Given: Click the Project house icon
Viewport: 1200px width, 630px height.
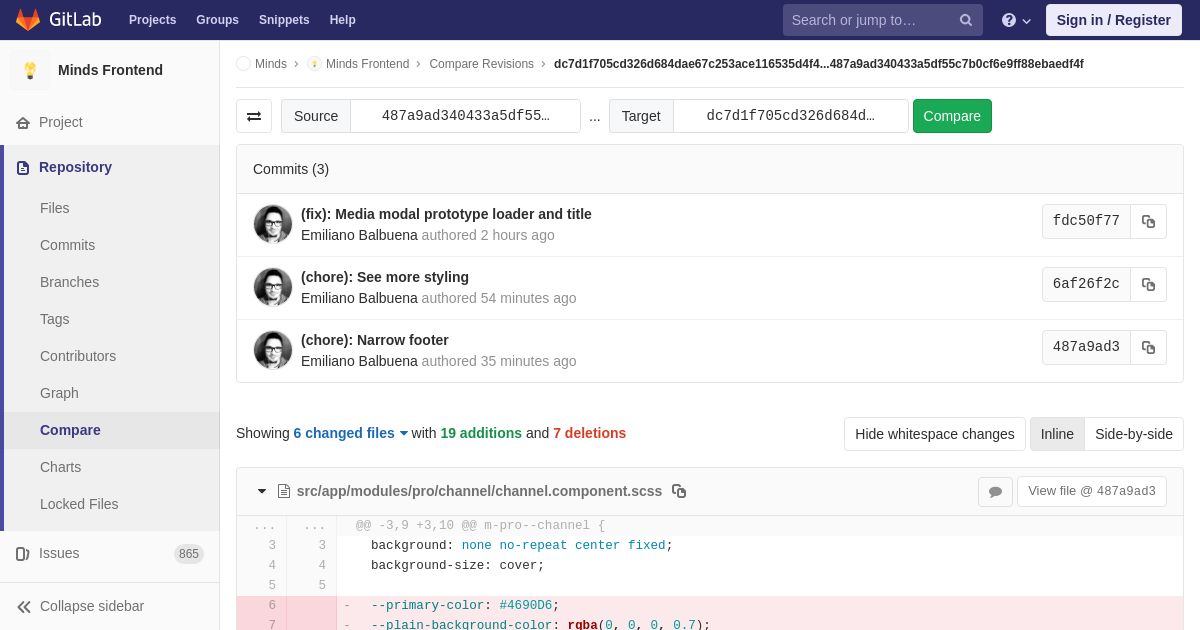Looking at the screenshot, I should pyautogui.click(x=23, y=122).
